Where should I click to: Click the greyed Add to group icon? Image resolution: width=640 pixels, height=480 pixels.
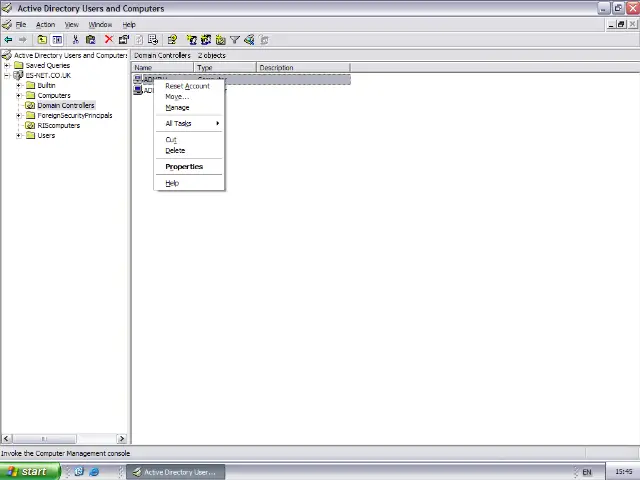point(264,40)
